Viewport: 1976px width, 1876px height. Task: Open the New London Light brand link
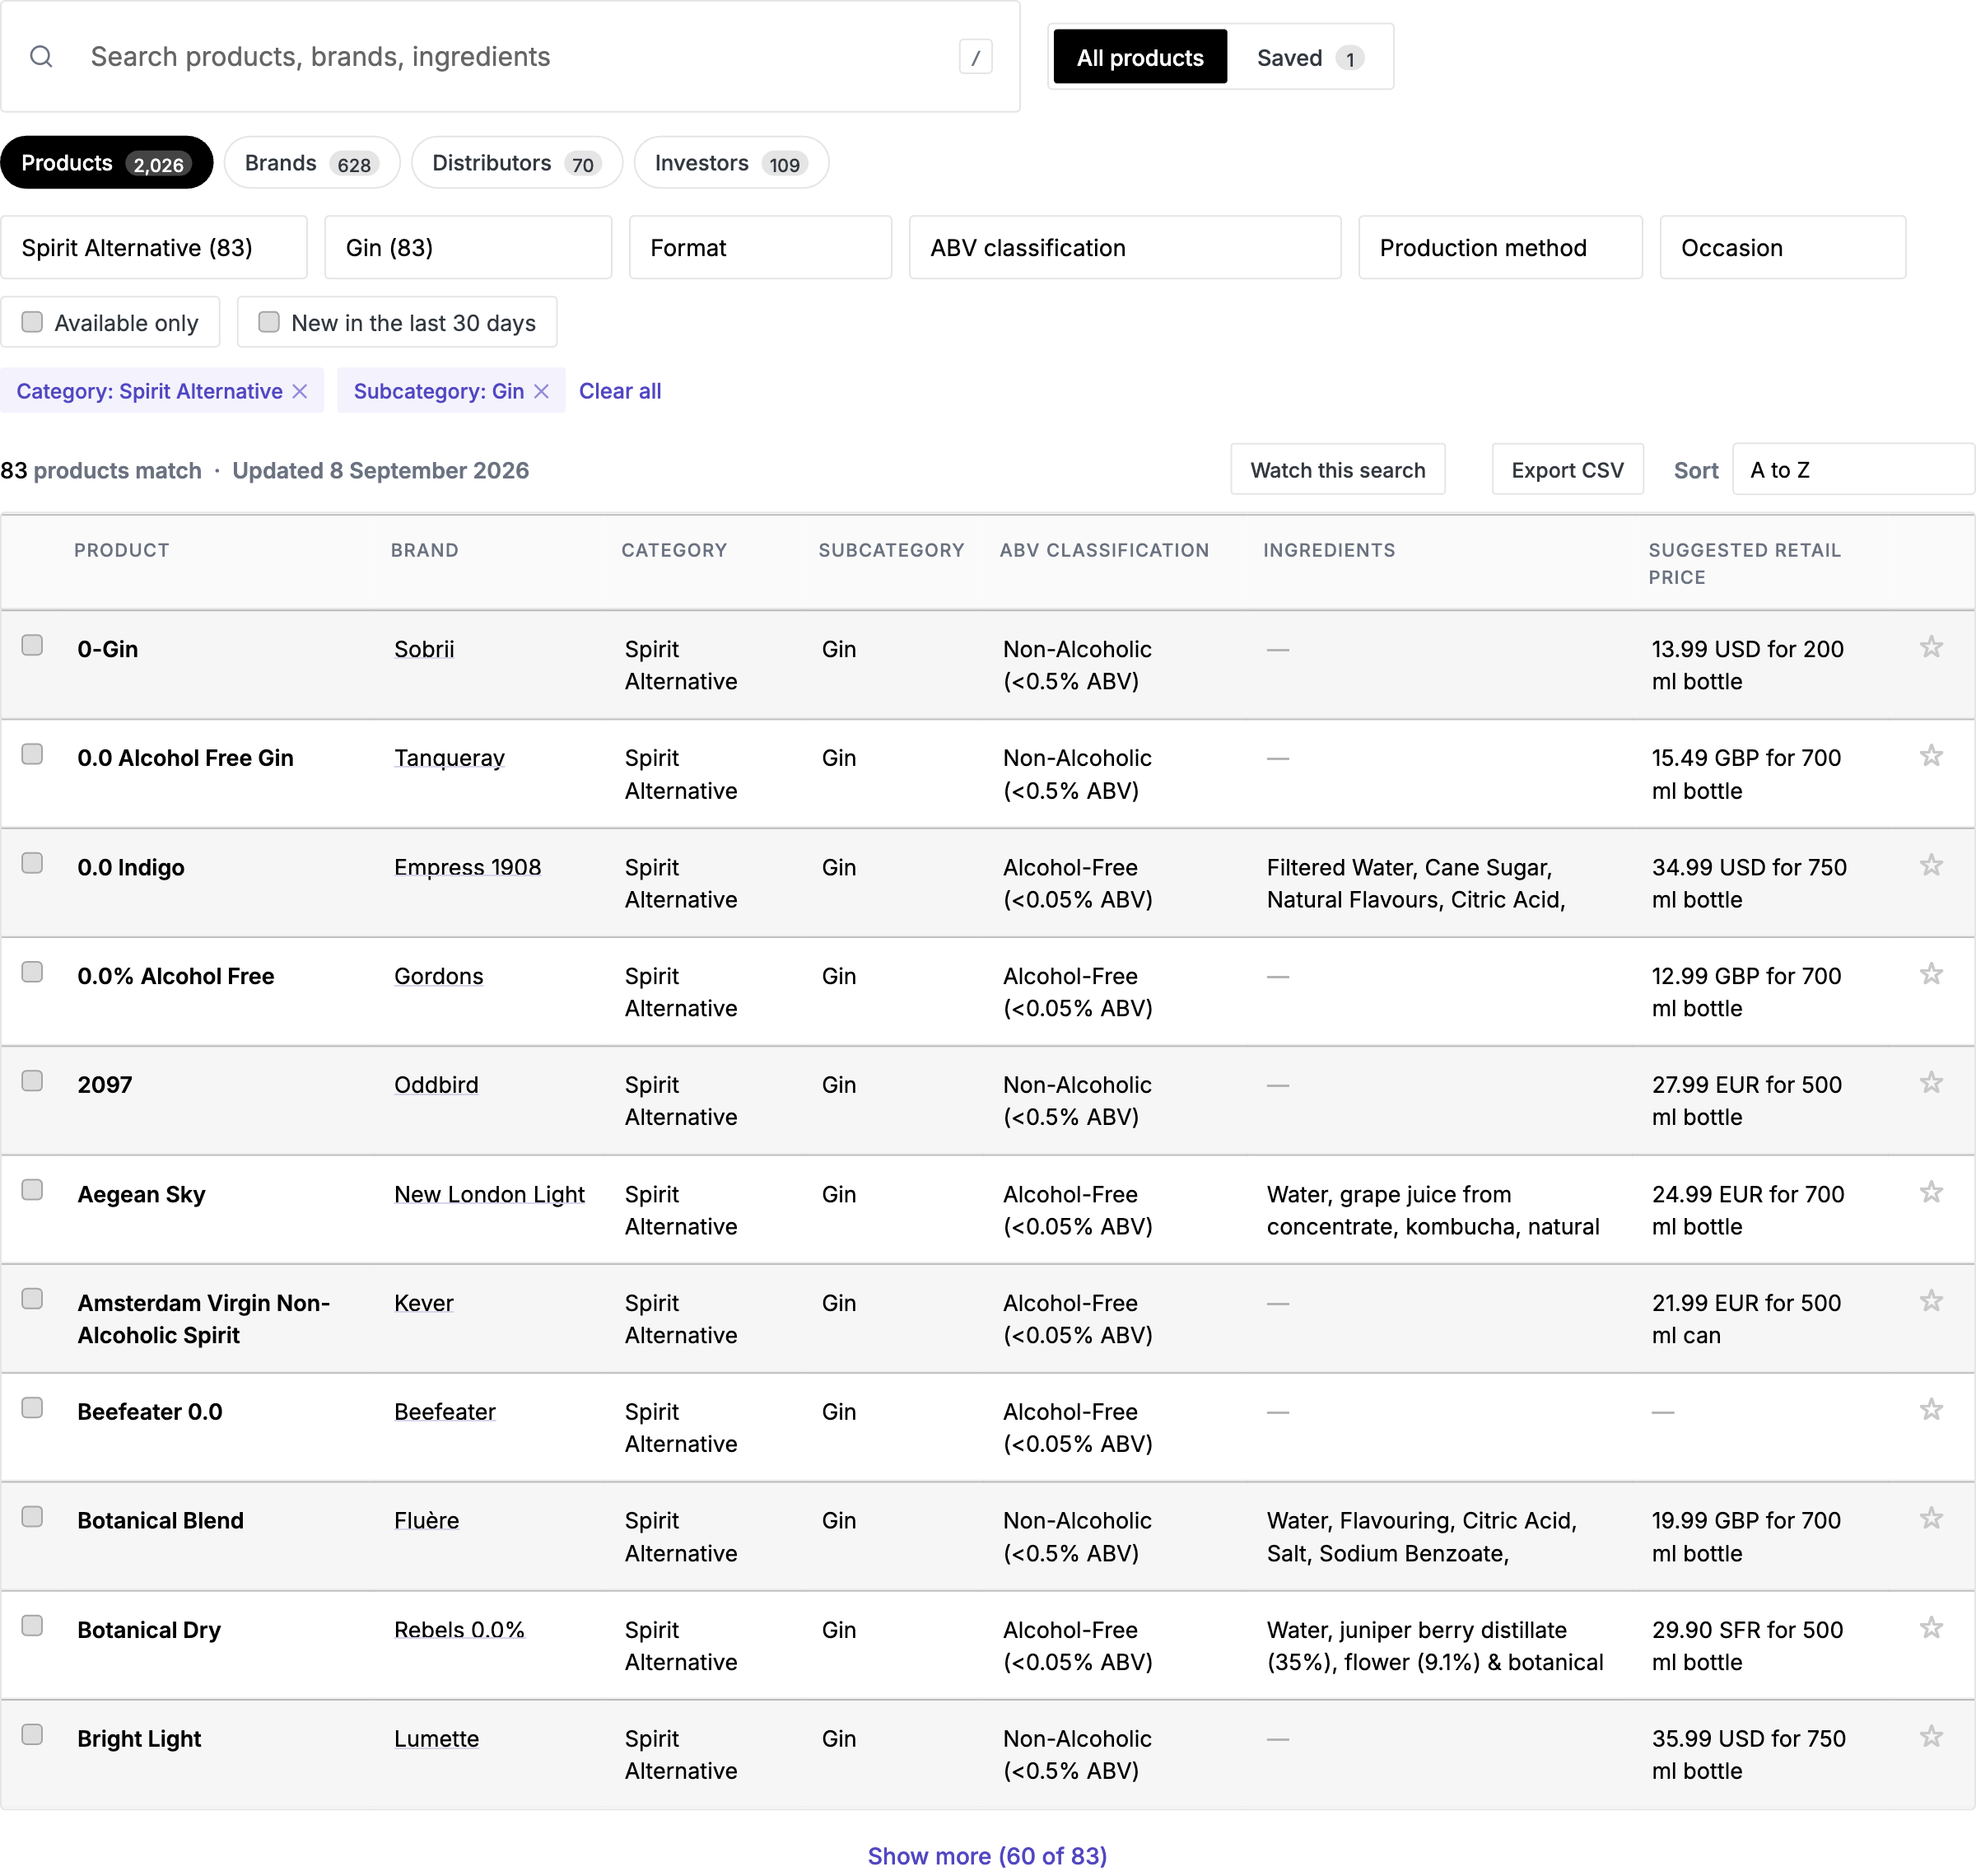point(489,1194)
